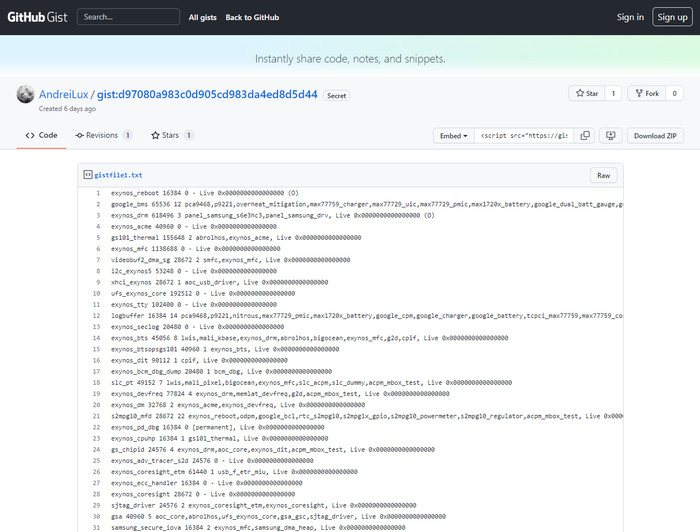
Task: Click the 'gs_chipid 24576' line text
Action: coord(273,450)
